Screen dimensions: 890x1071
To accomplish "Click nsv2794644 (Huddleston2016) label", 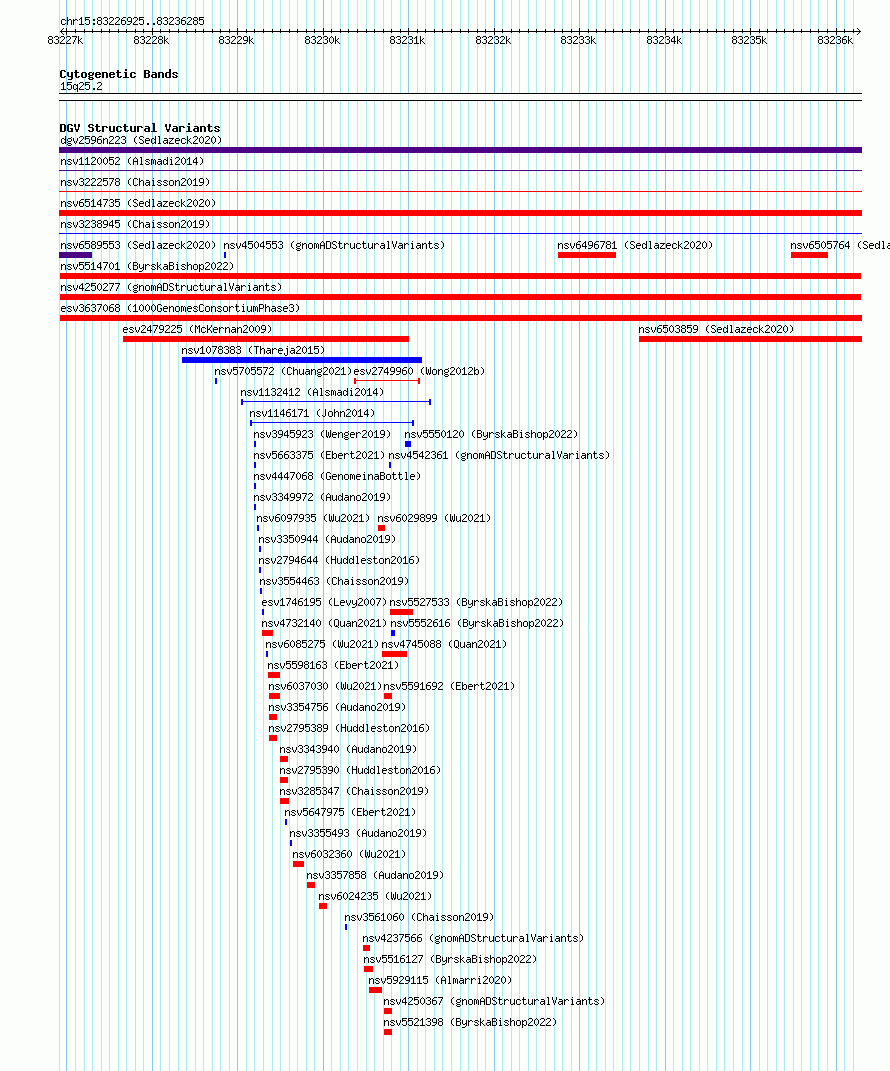I will point(339,561).
